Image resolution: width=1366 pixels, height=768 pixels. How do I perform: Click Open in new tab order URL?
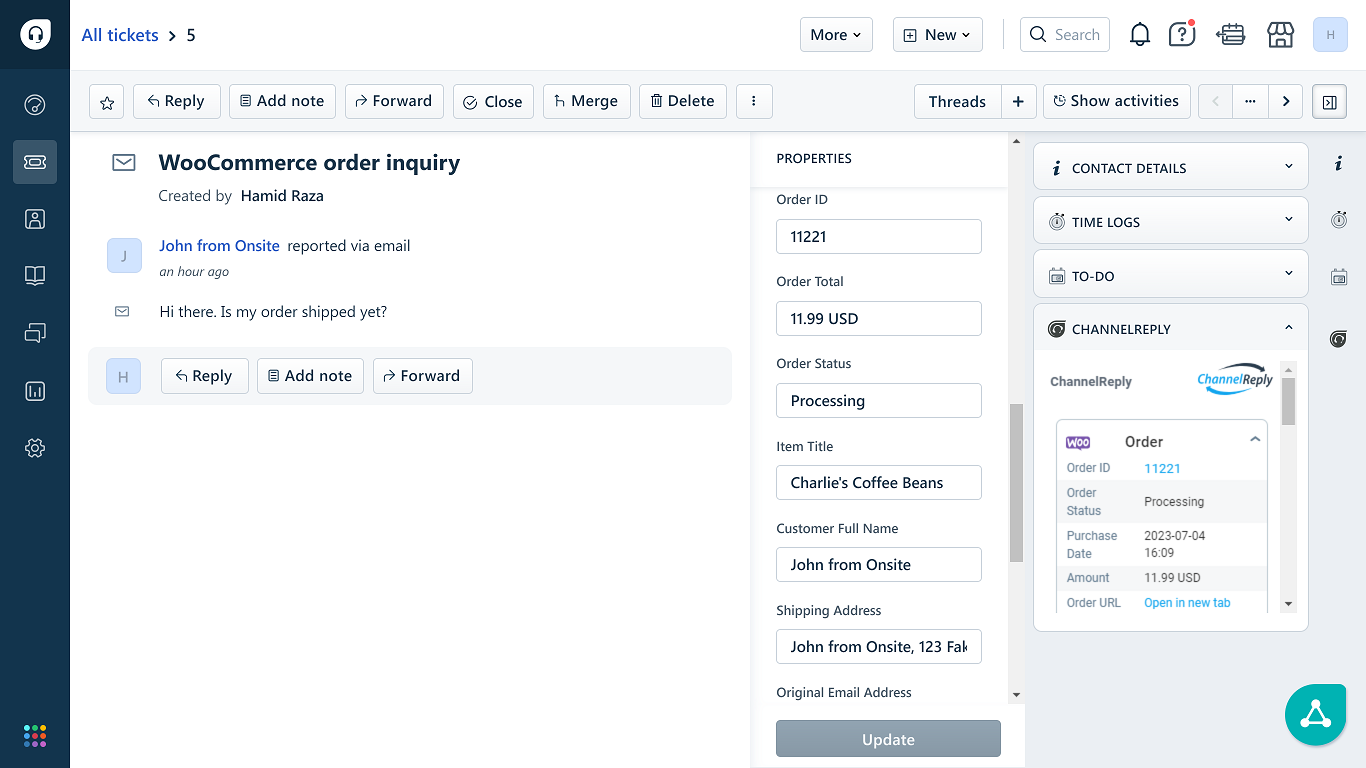[x=1187, y=603]
